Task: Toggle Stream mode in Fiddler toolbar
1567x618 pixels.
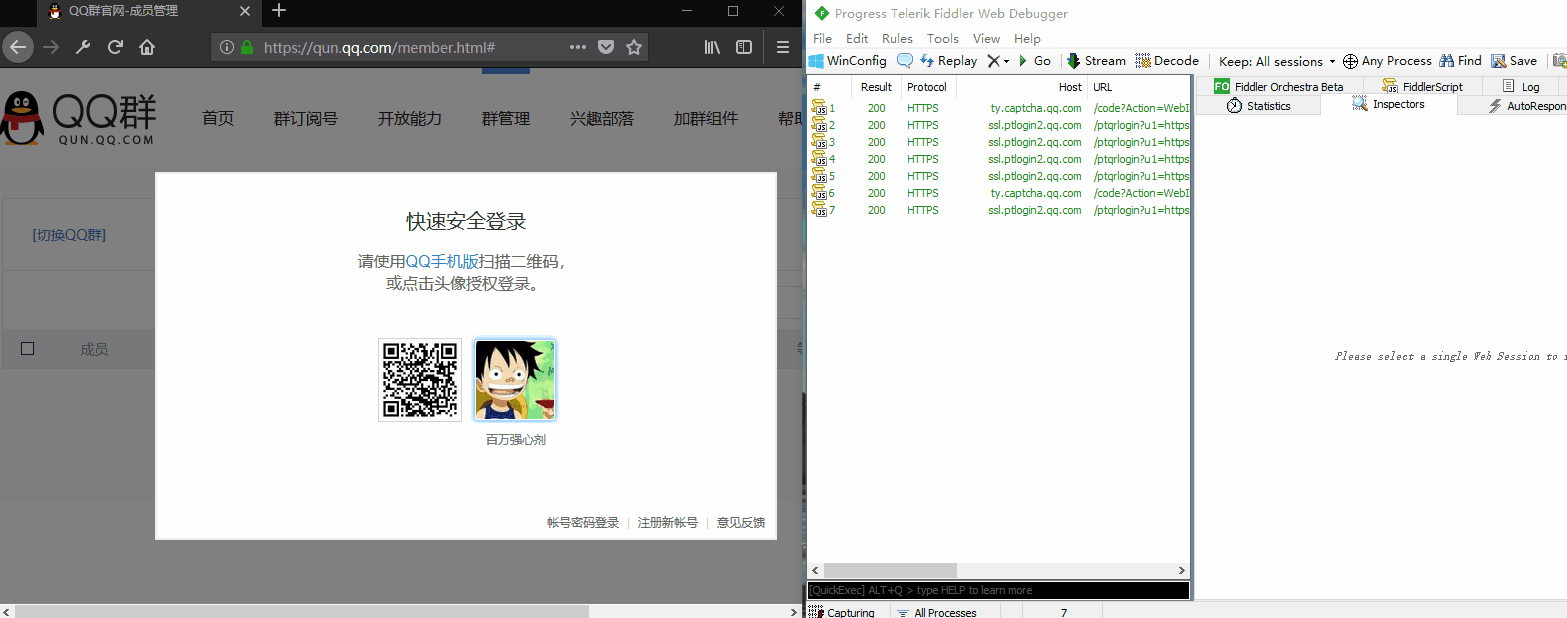Action: tap(1096, 61)
